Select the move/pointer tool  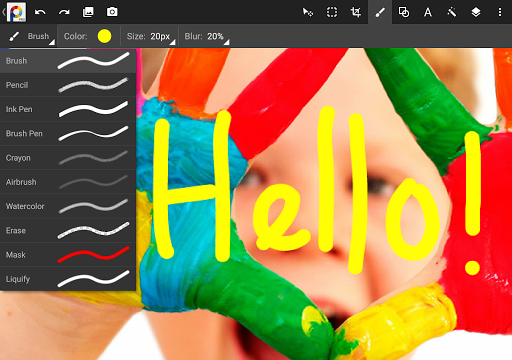pos(307,12)
